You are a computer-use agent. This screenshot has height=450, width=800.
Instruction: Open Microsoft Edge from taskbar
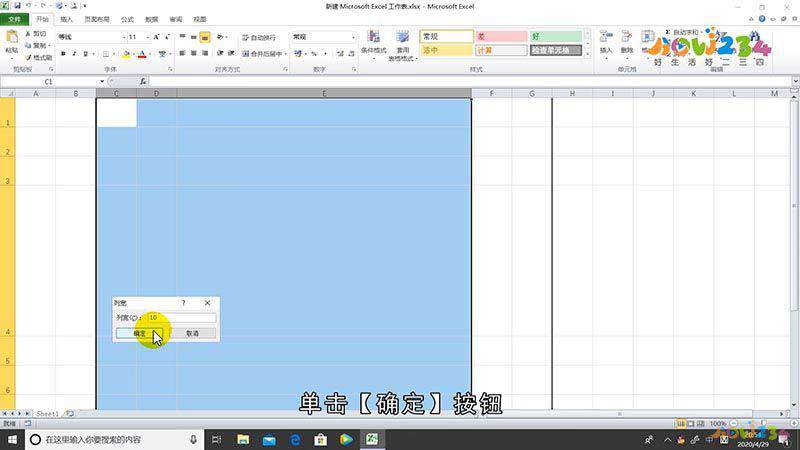(295, 439)
